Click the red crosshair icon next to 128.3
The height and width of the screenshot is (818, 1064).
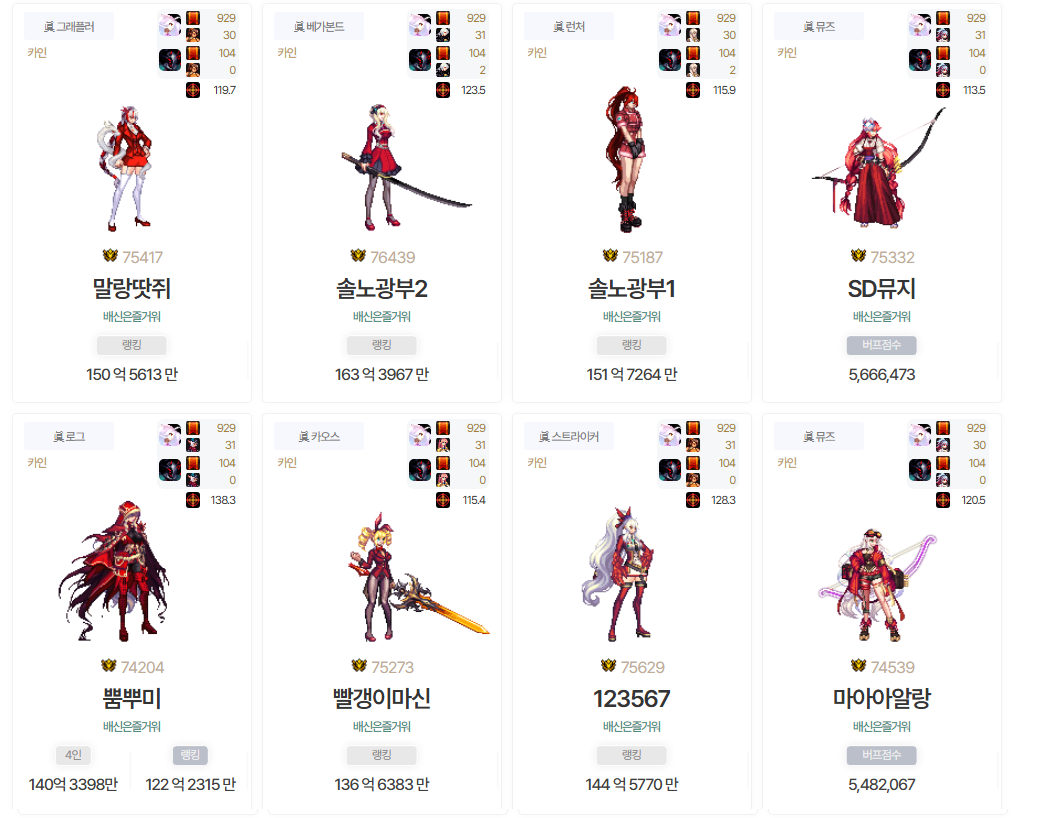tap(693, 500)
